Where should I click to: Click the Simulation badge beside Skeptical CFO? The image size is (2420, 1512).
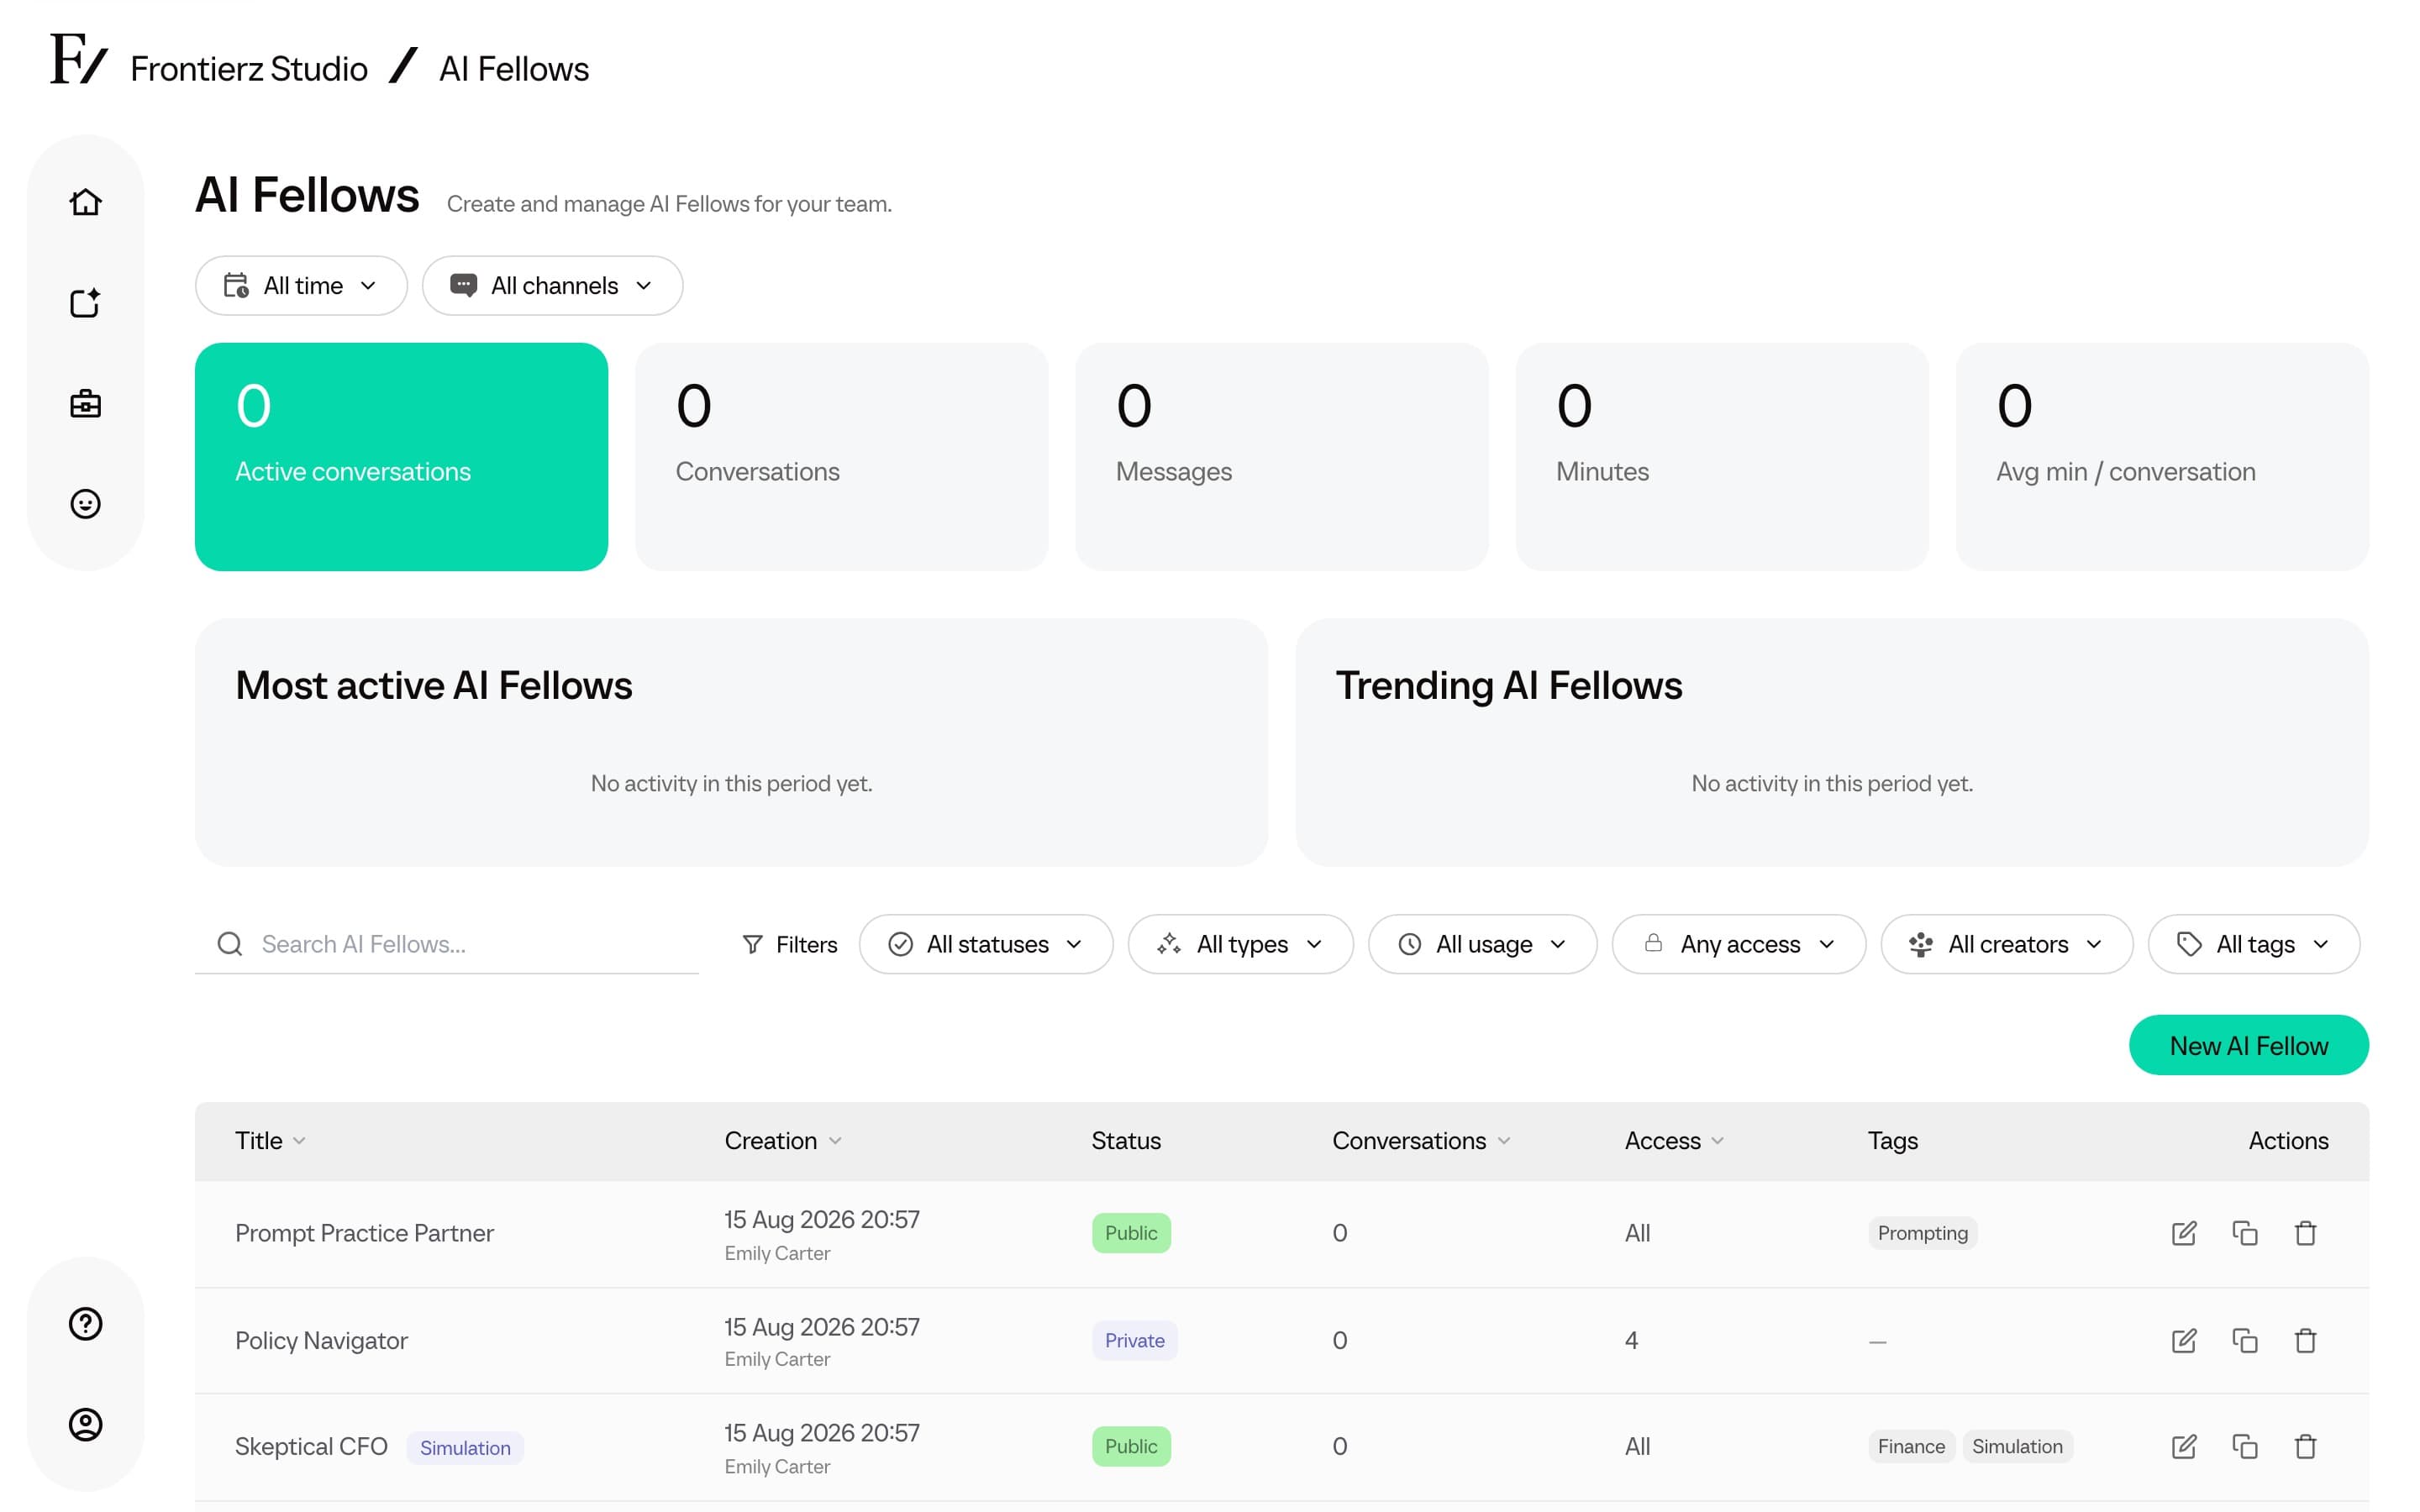tap(465, 1447)
